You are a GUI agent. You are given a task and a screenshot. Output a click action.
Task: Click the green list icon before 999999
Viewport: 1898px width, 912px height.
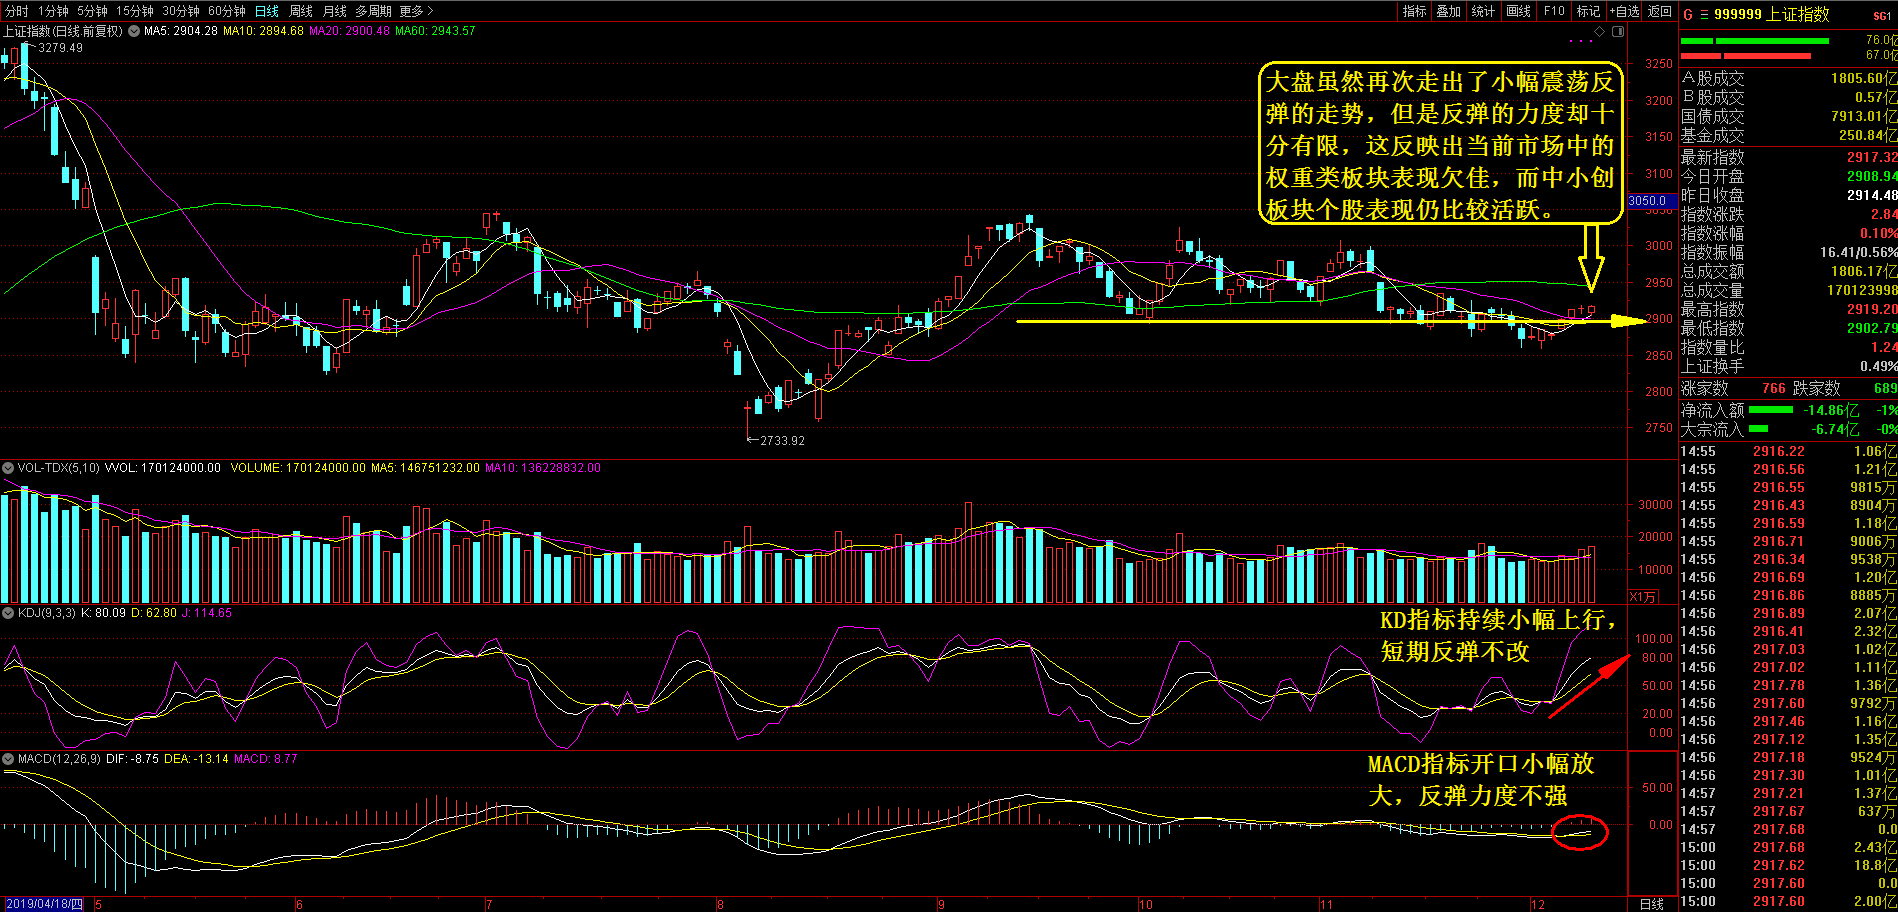click(x=1703, y=14)
